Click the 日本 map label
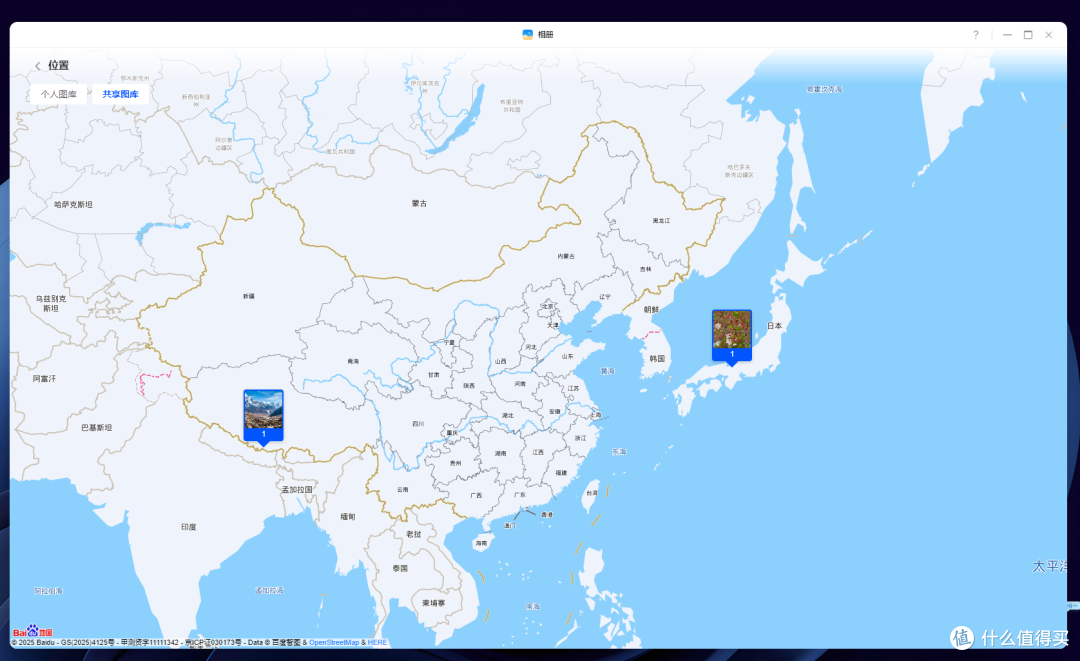 click(774, 326)
